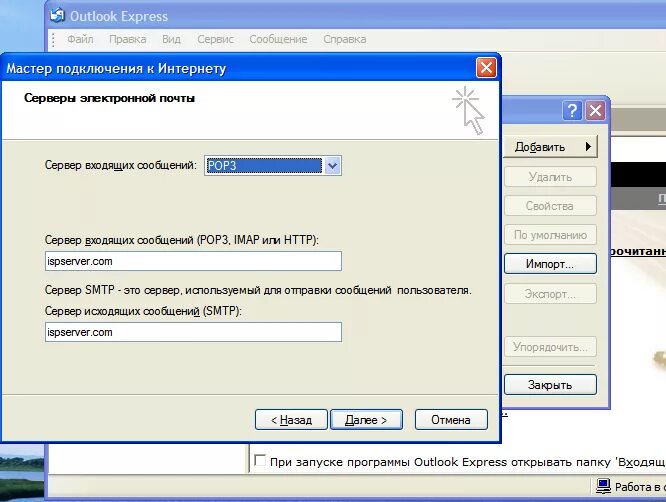Image resolution: width=666 pixels, height=502 pixels.
Task: Click the Экспорт button in accounts dialog
Action: (x=550, y=293)
